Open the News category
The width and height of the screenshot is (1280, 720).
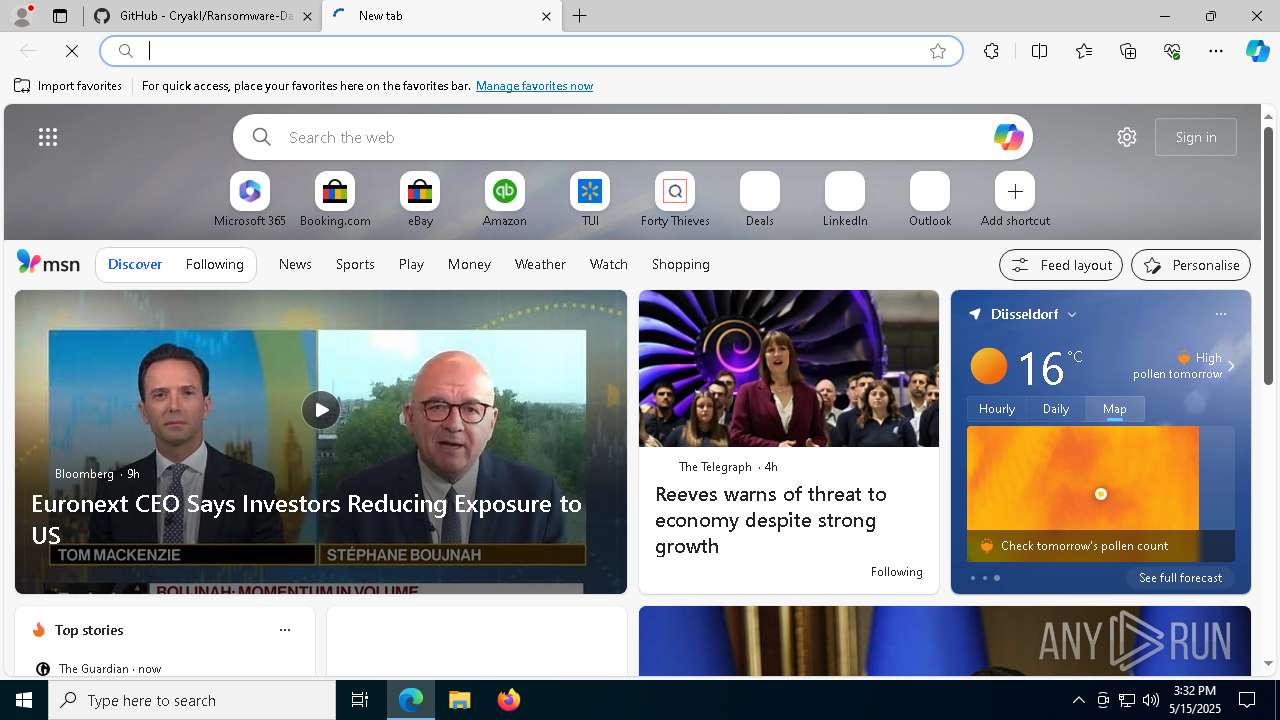(x=295, y=264)
